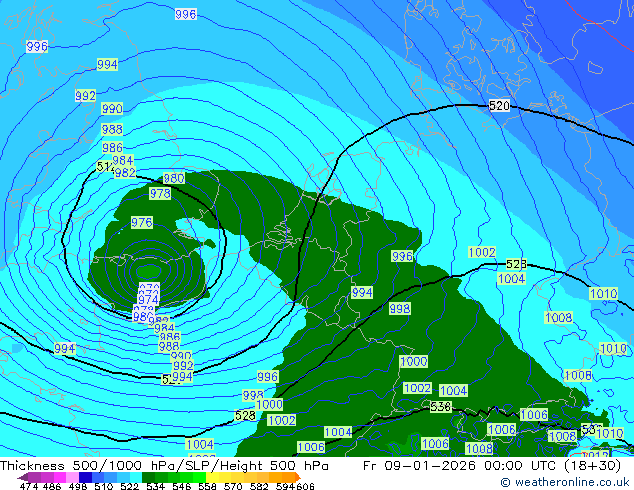634x490 pixels.
Task: Click the legend value 546
Action: [x=181, y=486]
